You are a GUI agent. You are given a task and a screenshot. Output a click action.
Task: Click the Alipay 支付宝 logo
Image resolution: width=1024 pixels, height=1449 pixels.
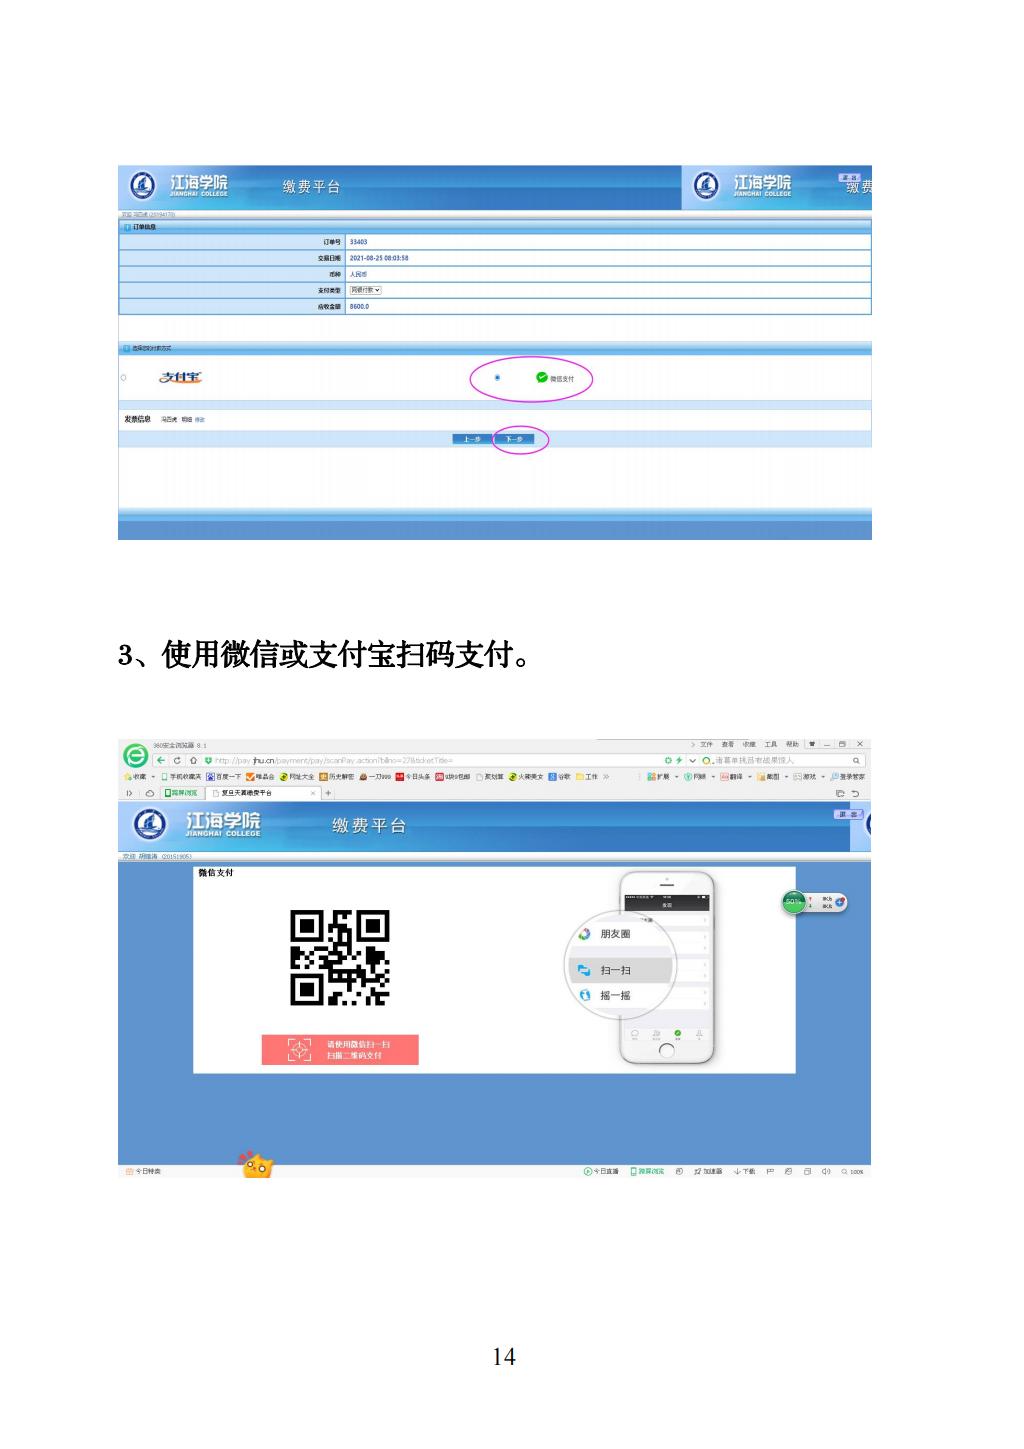(x=181, y=378)
